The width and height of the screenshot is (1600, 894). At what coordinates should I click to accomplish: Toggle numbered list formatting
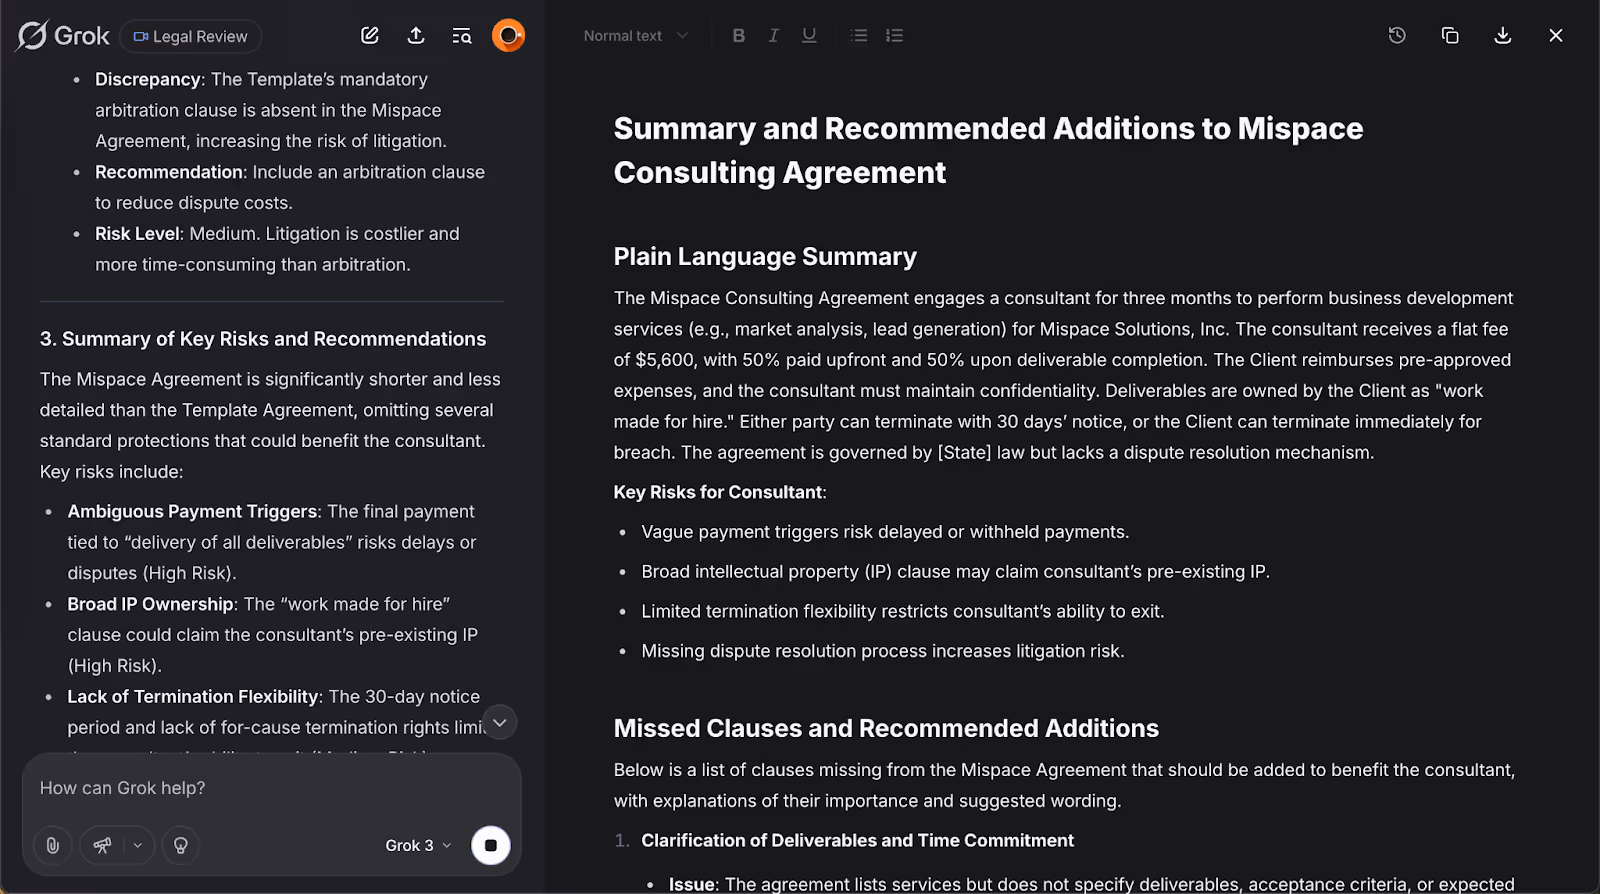tap(895, 36)
